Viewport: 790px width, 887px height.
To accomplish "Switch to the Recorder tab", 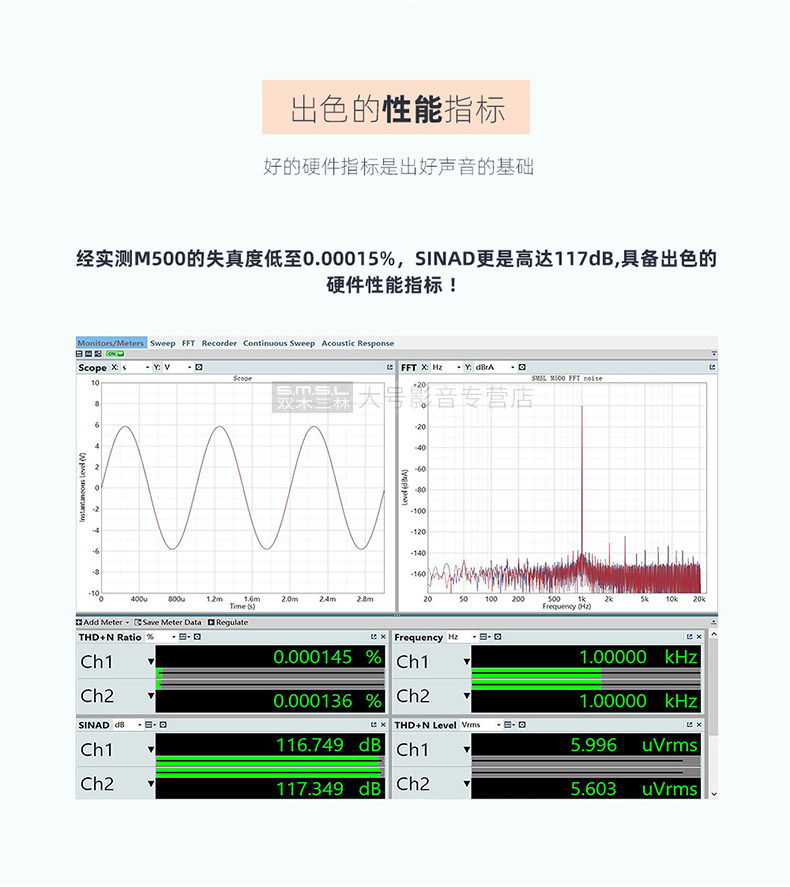I will pyautogui.click(x=219, y=343).
